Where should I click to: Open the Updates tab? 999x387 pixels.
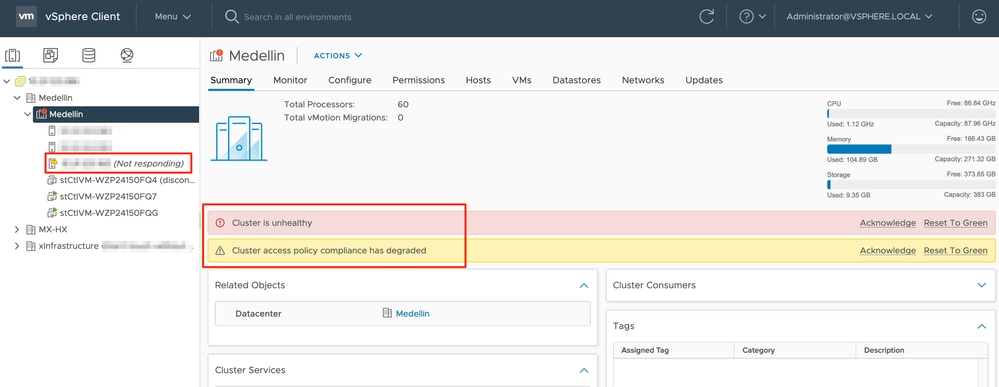[704, 80]
